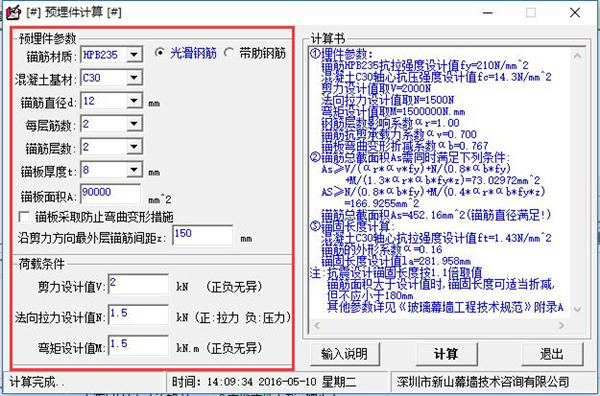Click 输入说明 button
Image resolution: width=600 pixels, height=396 pixels.
[x=345, y=354]
